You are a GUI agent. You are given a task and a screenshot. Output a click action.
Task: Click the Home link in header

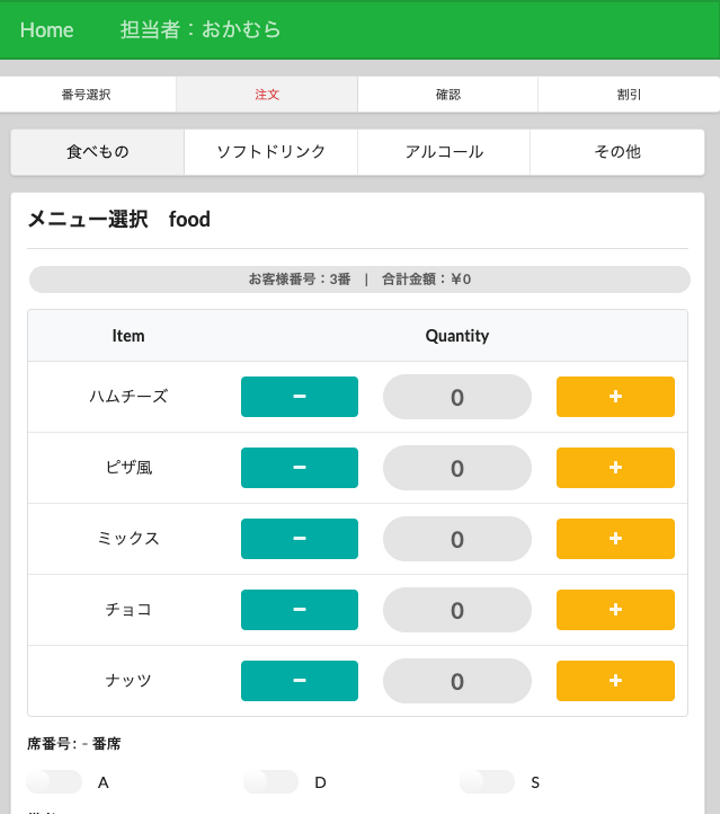pyautogui.click(x=47, y=30)
